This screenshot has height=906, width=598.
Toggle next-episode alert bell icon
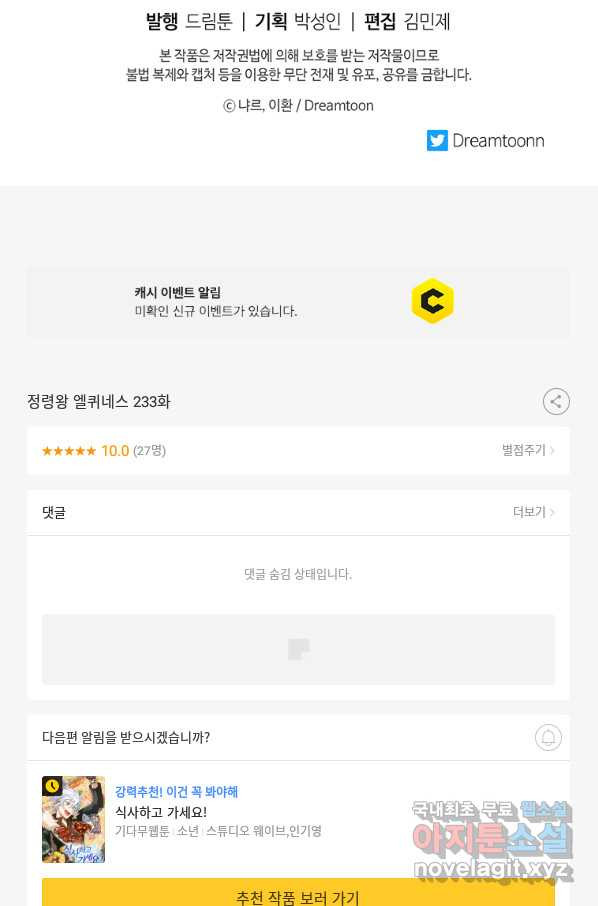[548, 737]
